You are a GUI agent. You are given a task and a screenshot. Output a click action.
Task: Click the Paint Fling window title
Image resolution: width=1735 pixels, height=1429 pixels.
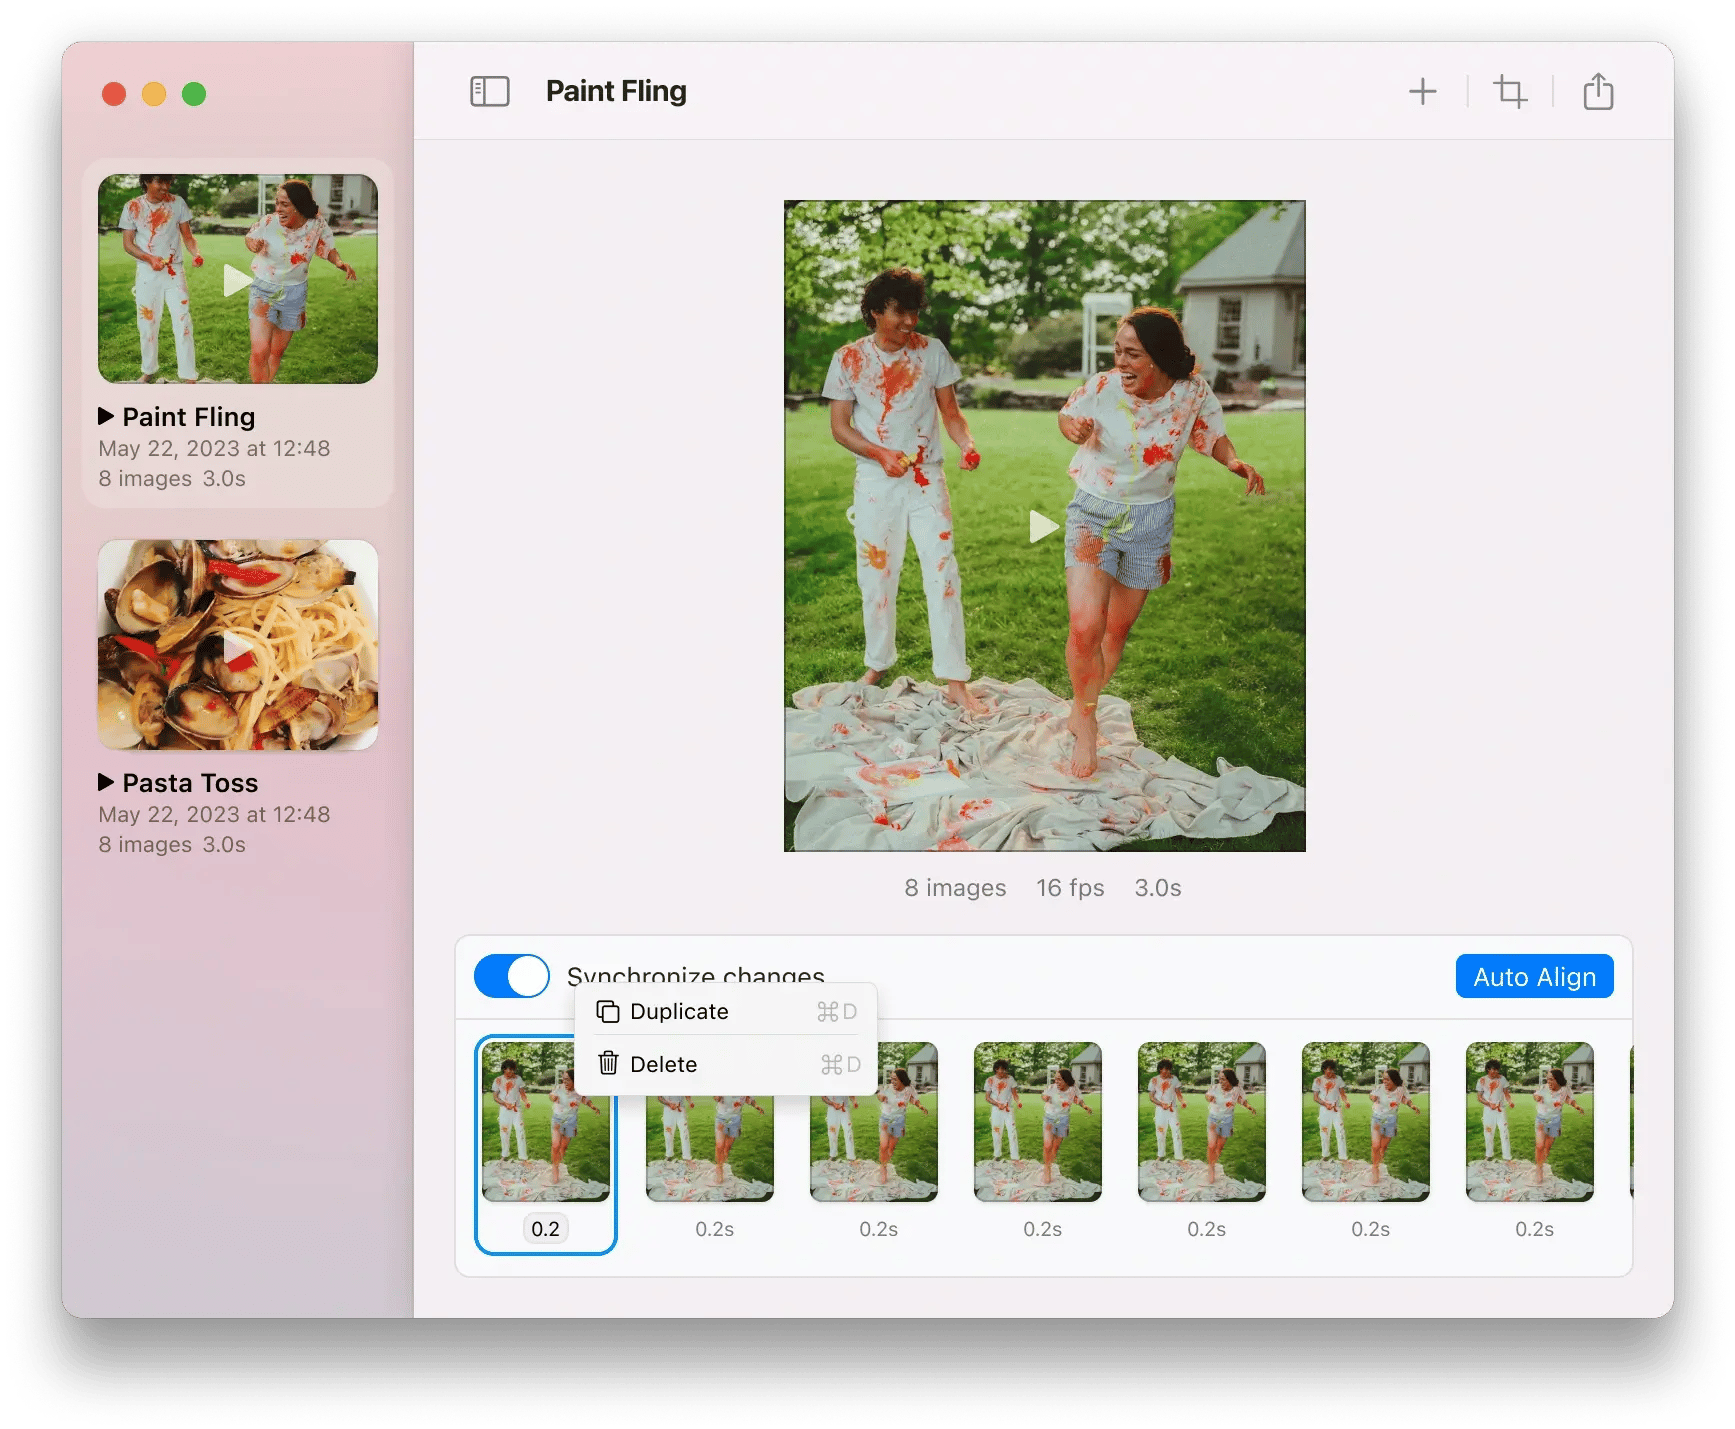coord(616,91)
